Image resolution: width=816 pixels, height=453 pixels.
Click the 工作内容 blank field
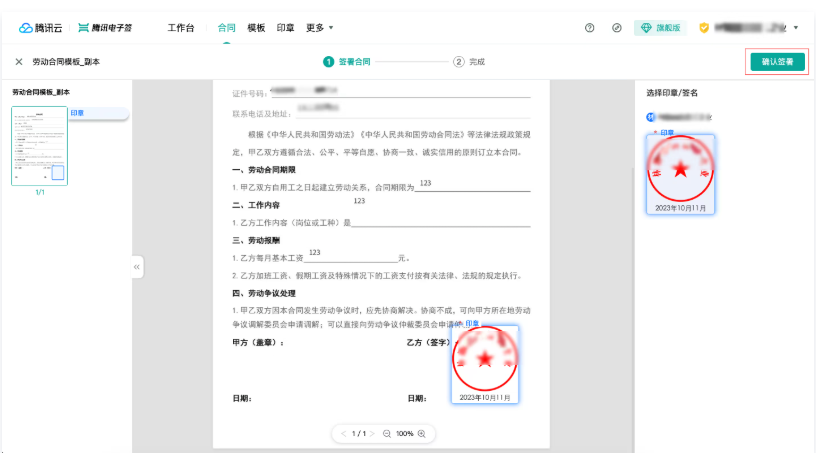[x=441, y=222]
